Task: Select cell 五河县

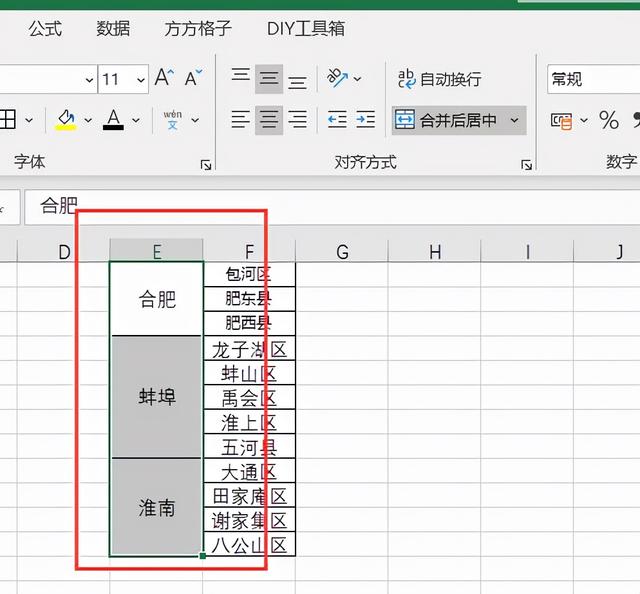Action: [x=249, y=447]
